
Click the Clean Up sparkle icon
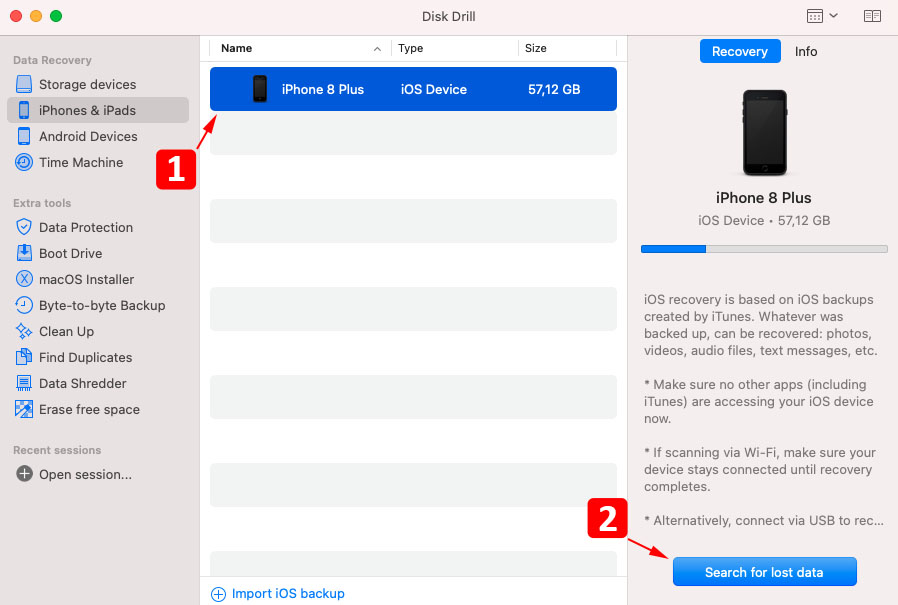coord(24,331)
